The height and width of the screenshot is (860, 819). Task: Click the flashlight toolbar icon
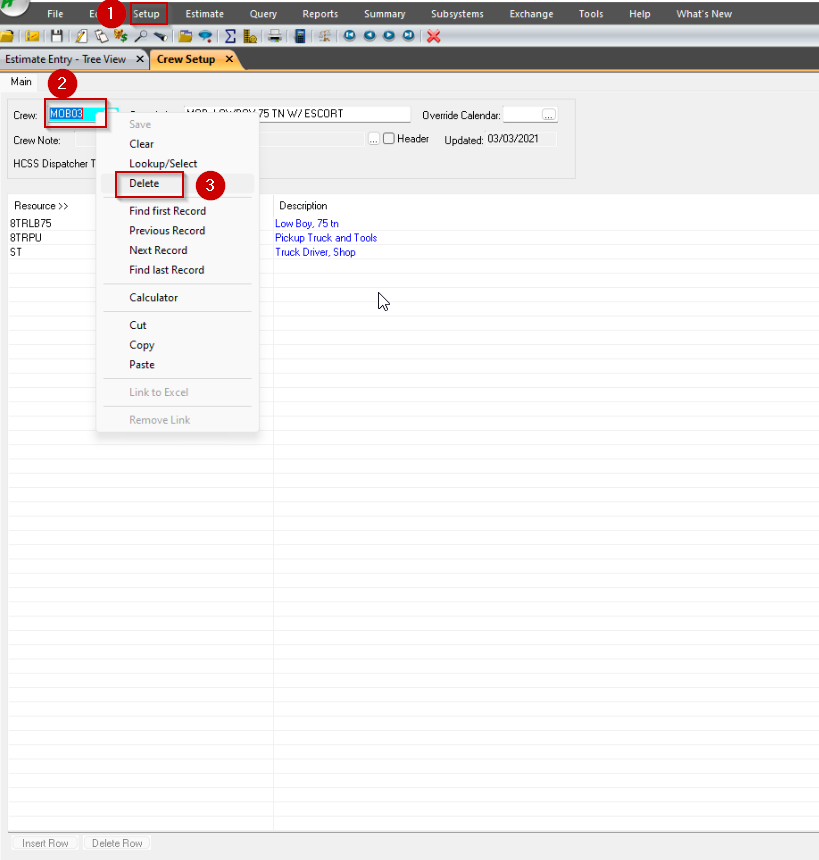point(160,36)
